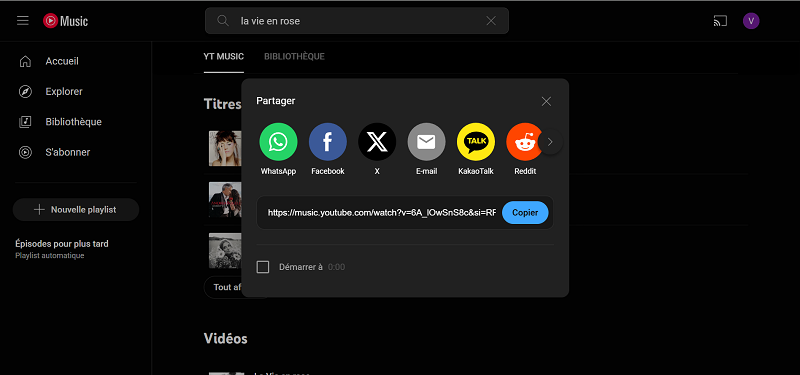Click the Tout afficher button
Image resolution: width=800 pixels, height=375 pixels.
[x=223, y=287]
